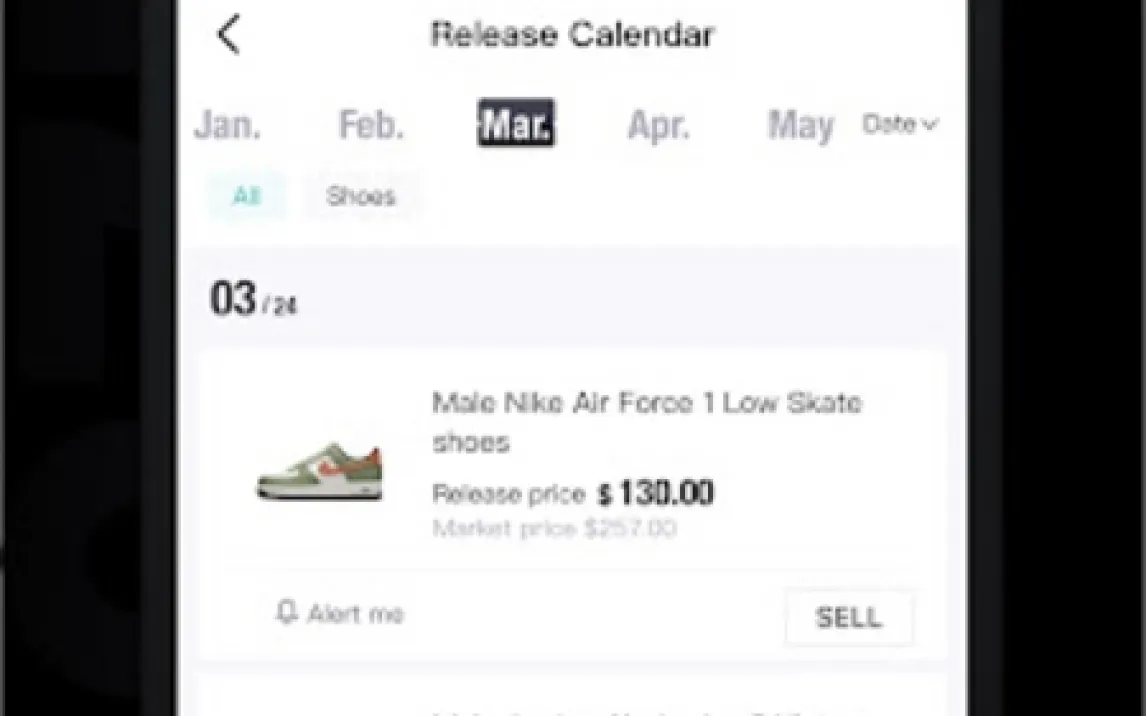Click the Nike Air Force 1 shoe image
This screenshot has width=1146, height=716.
(320, 471)
